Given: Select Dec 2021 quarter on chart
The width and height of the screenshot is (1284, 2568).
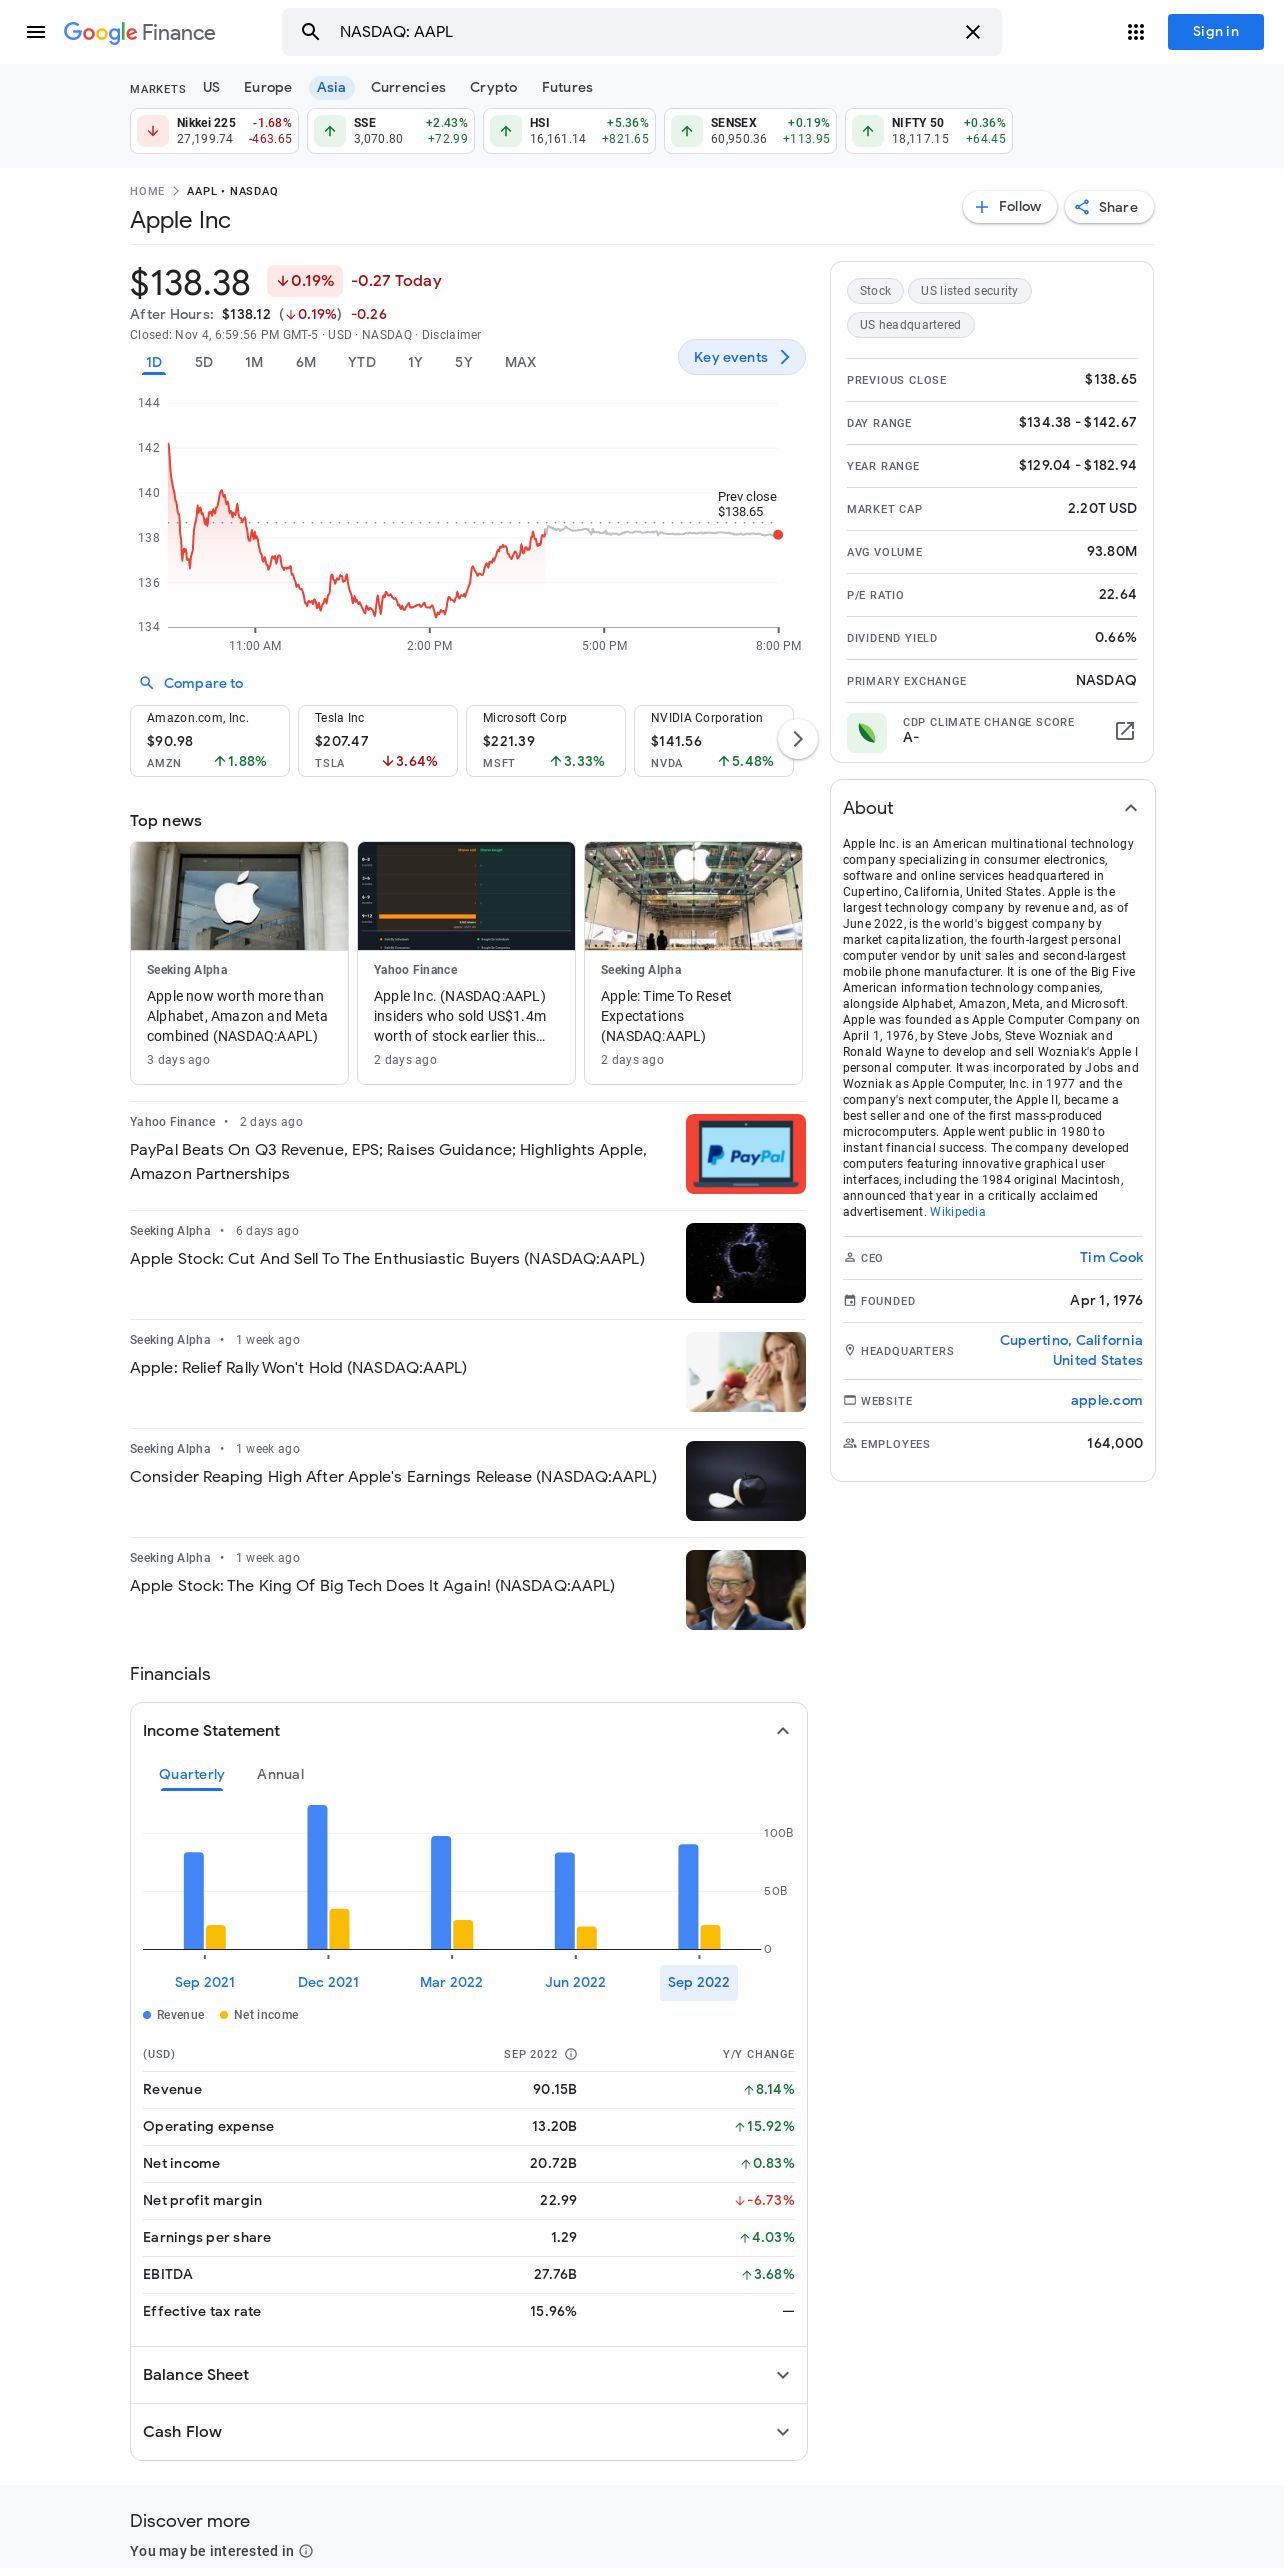Looking at the screenshot, I should (328, 1982).
